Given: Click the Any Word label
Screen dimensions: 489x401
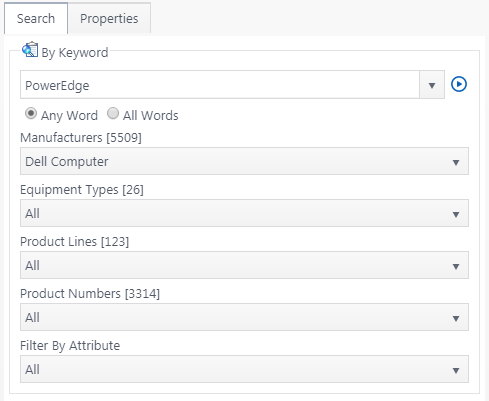Looking at the screenshot, I should (69, 116).
